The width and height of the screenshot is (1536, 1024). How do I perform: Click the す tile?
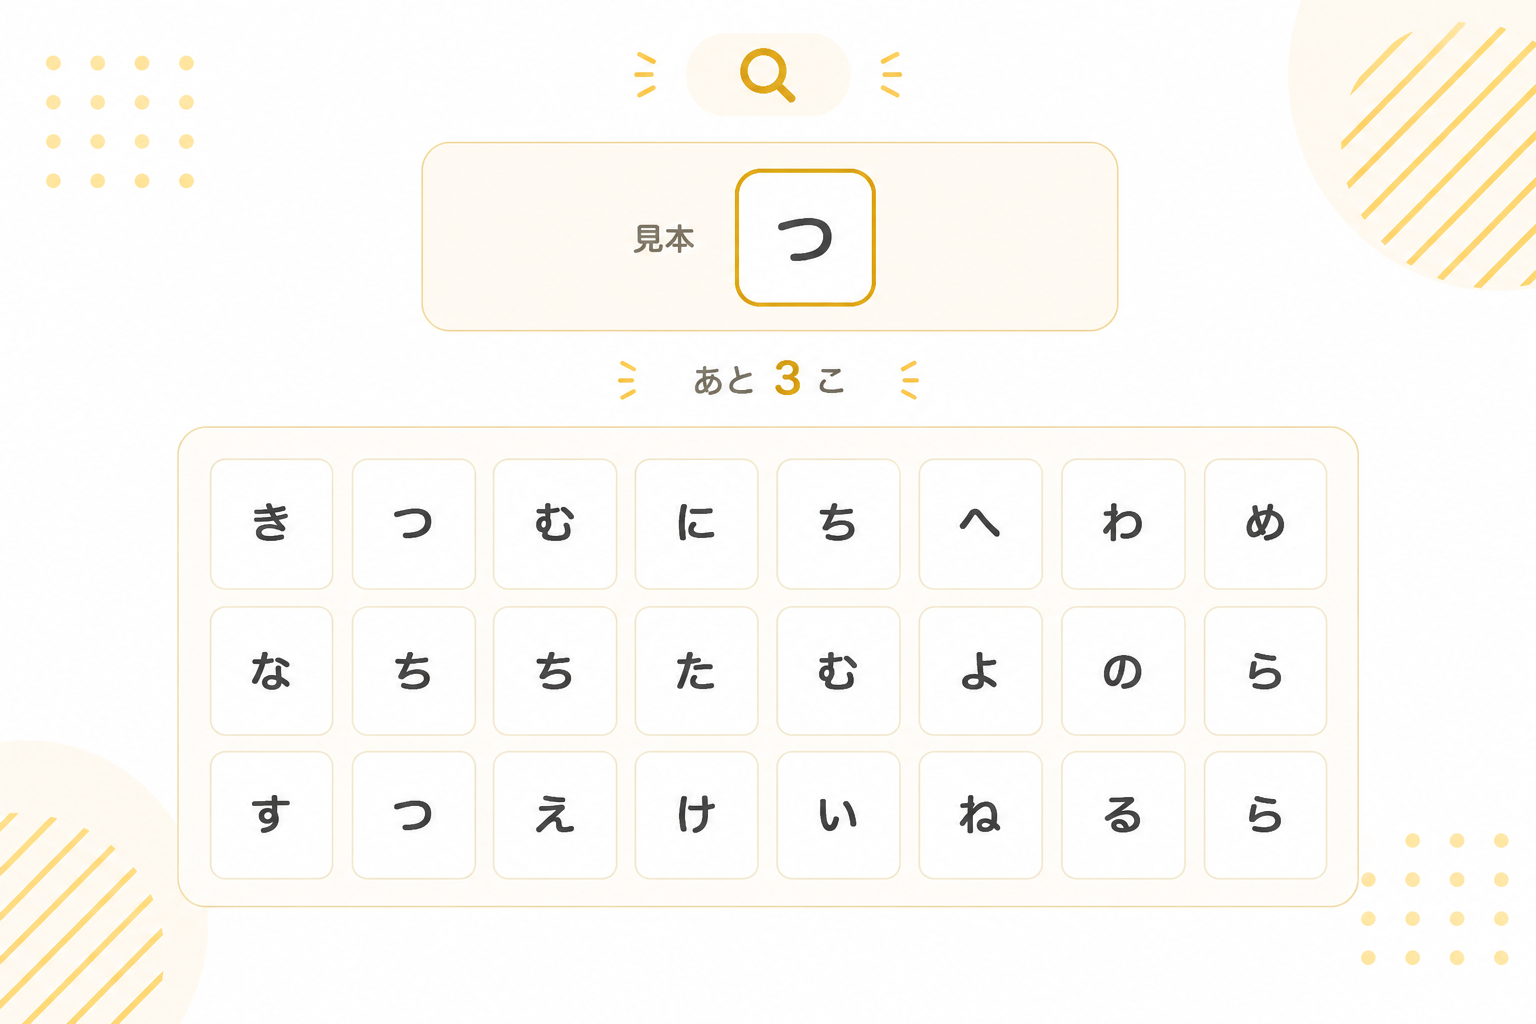271,815
